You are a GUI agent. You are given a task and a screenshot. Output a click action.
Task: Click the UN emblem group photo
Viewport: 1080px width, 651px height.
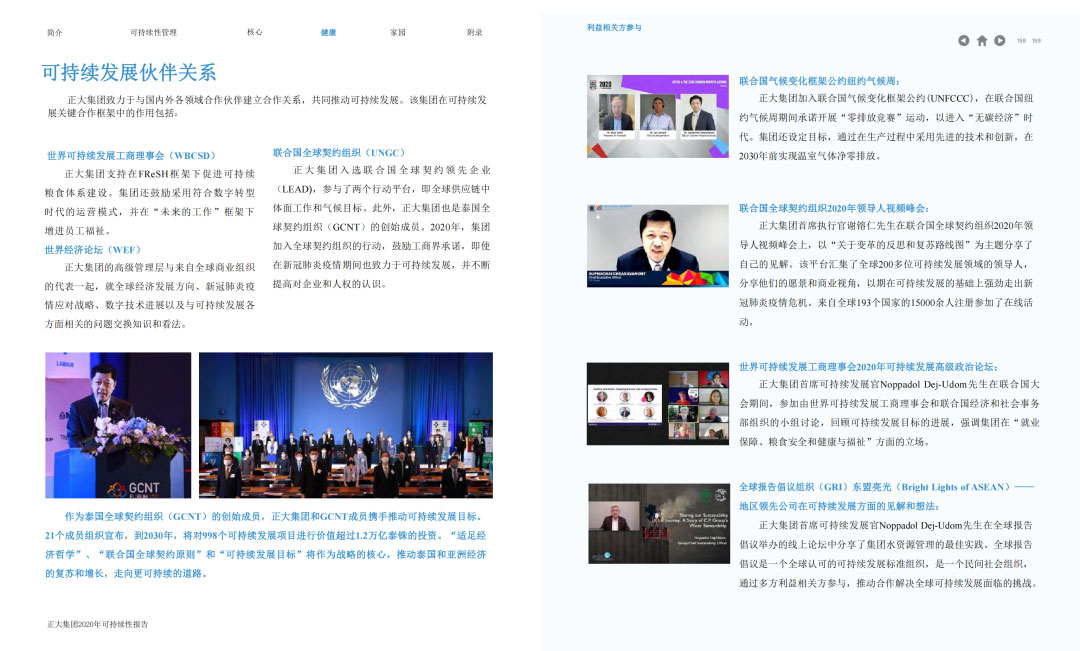coord(345,425)
